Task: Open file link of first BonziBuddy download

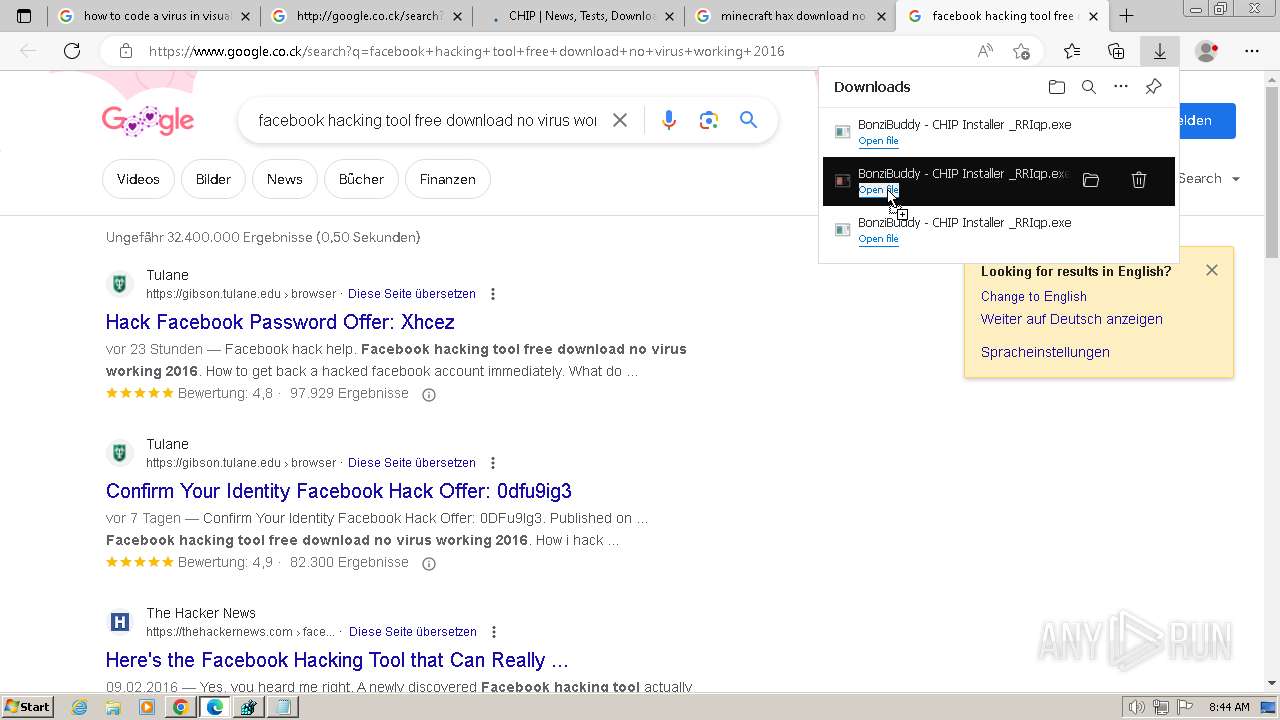Action: pos(878,141)
